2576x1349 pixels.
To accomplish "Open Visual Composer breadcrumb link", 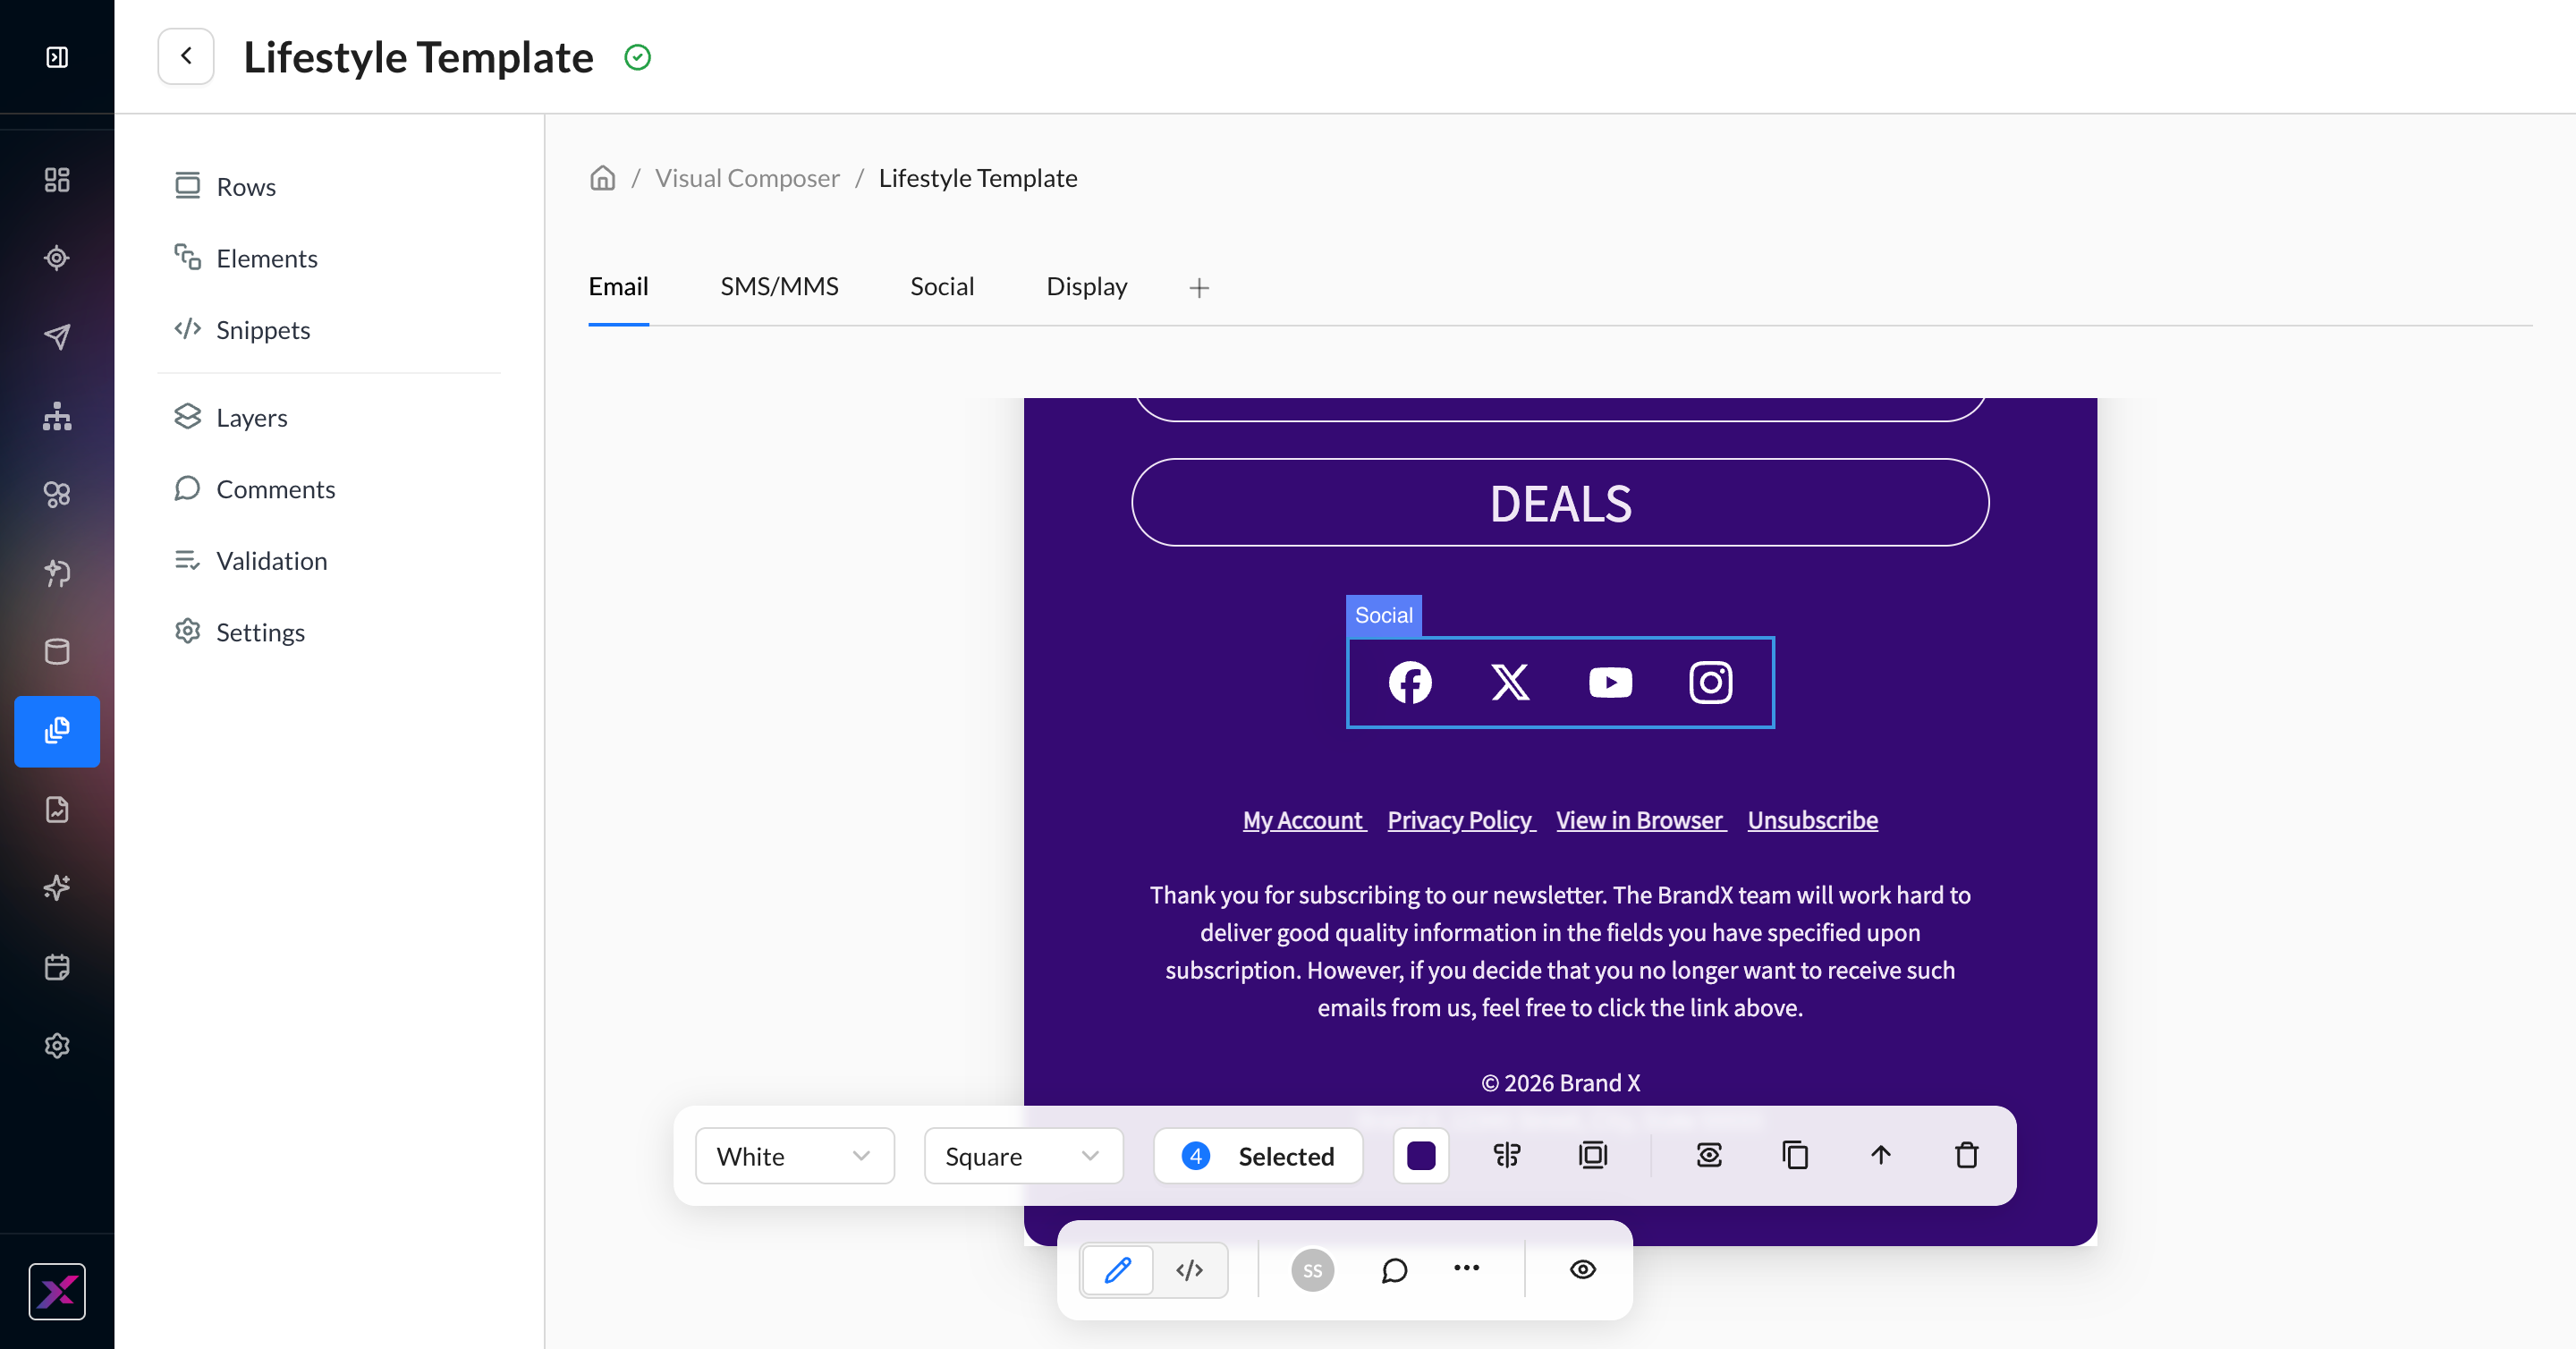I will 747,178.
